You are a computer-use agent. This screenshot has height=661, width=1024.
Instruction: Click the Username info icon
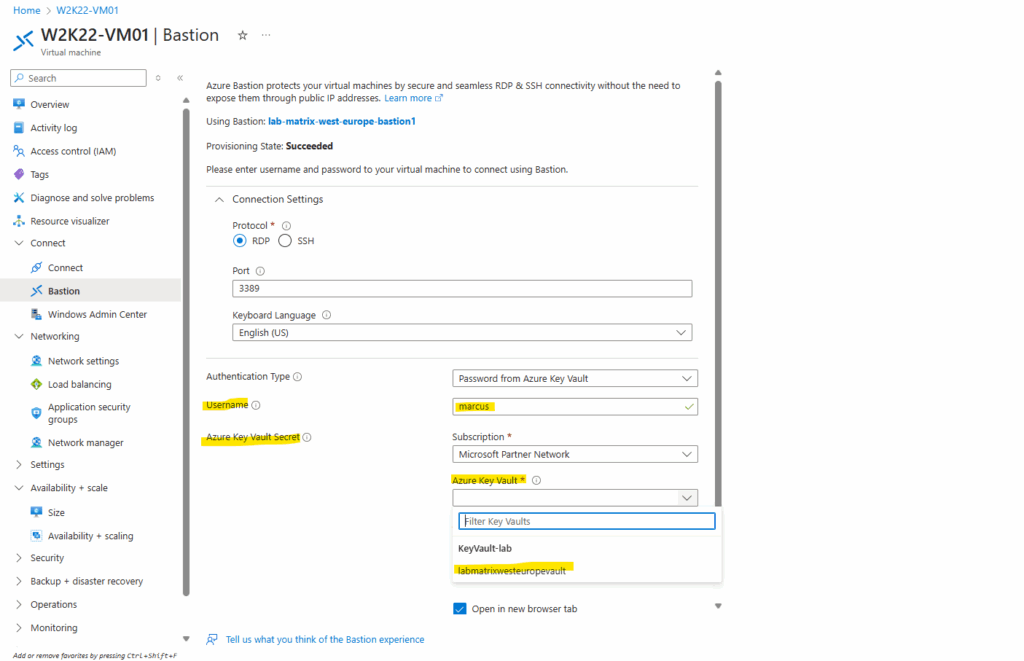256,405
